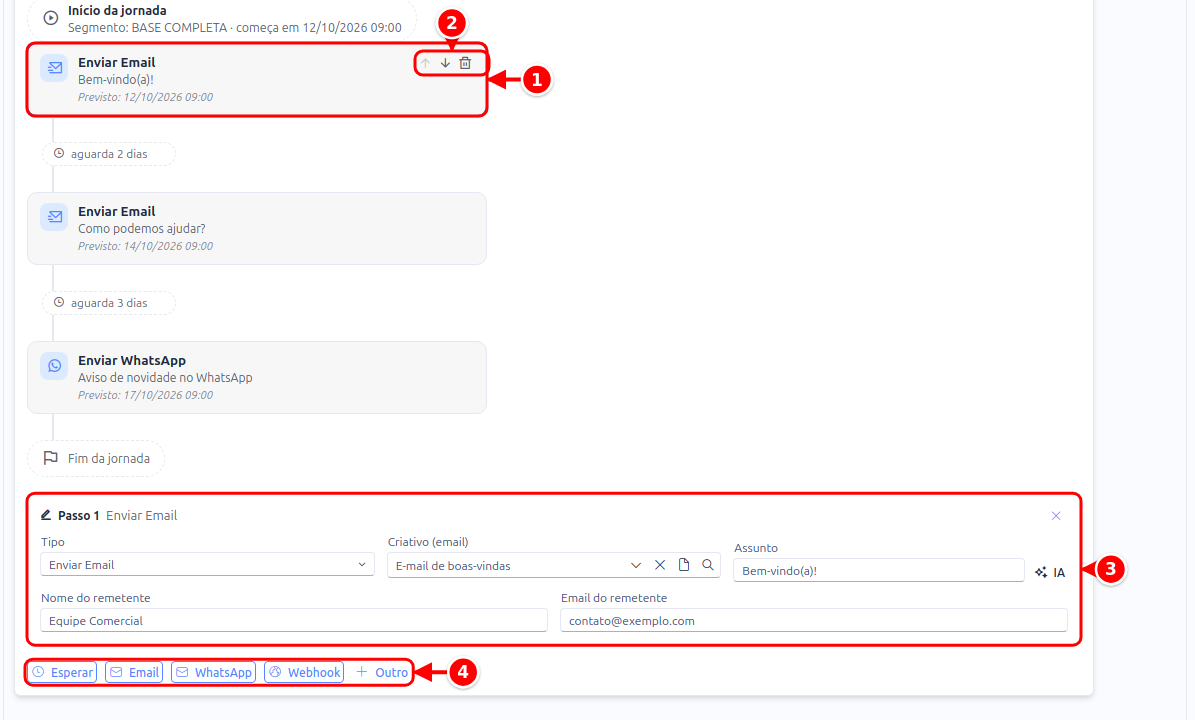Click the Email do remetente input field

(x=814, y=620)
